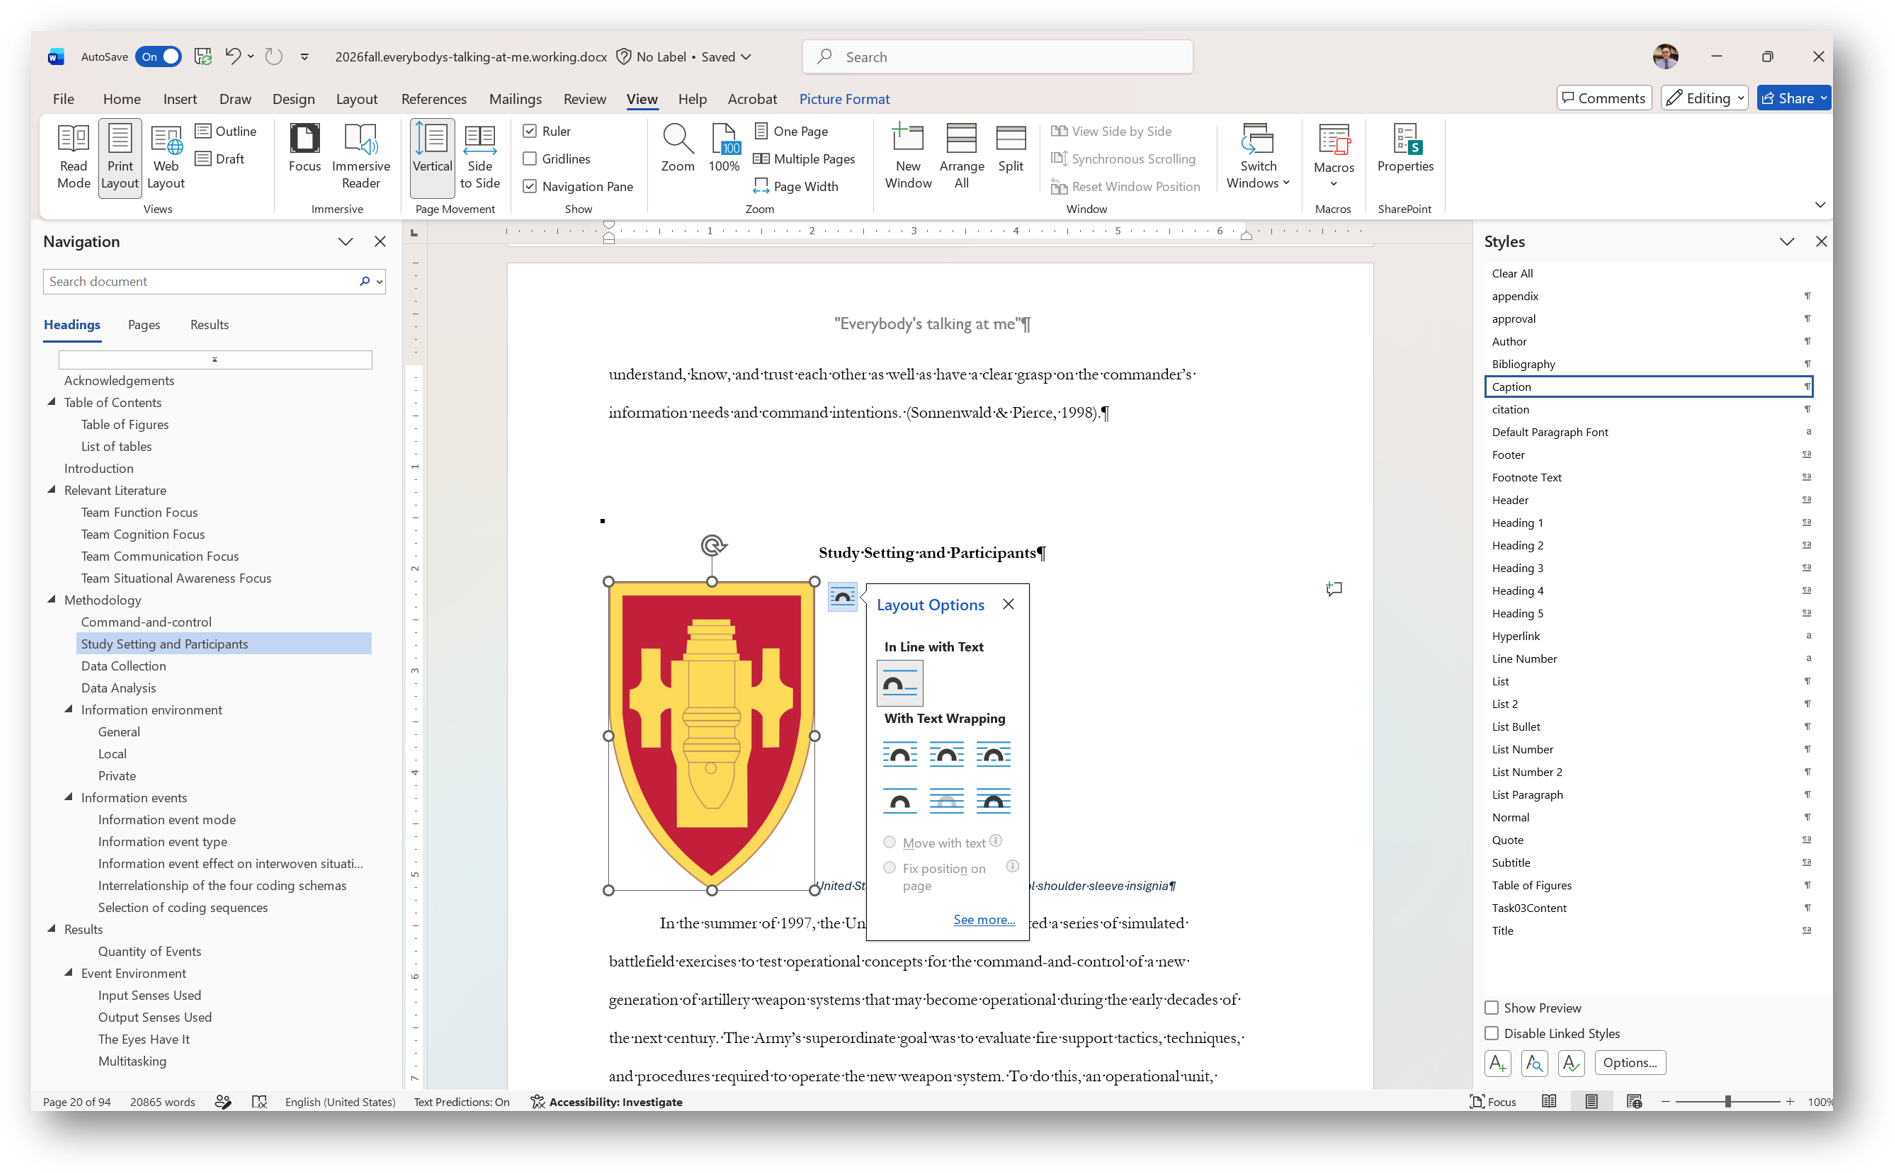
Task: Open the Home tab
Action: [x=121, y=99]
